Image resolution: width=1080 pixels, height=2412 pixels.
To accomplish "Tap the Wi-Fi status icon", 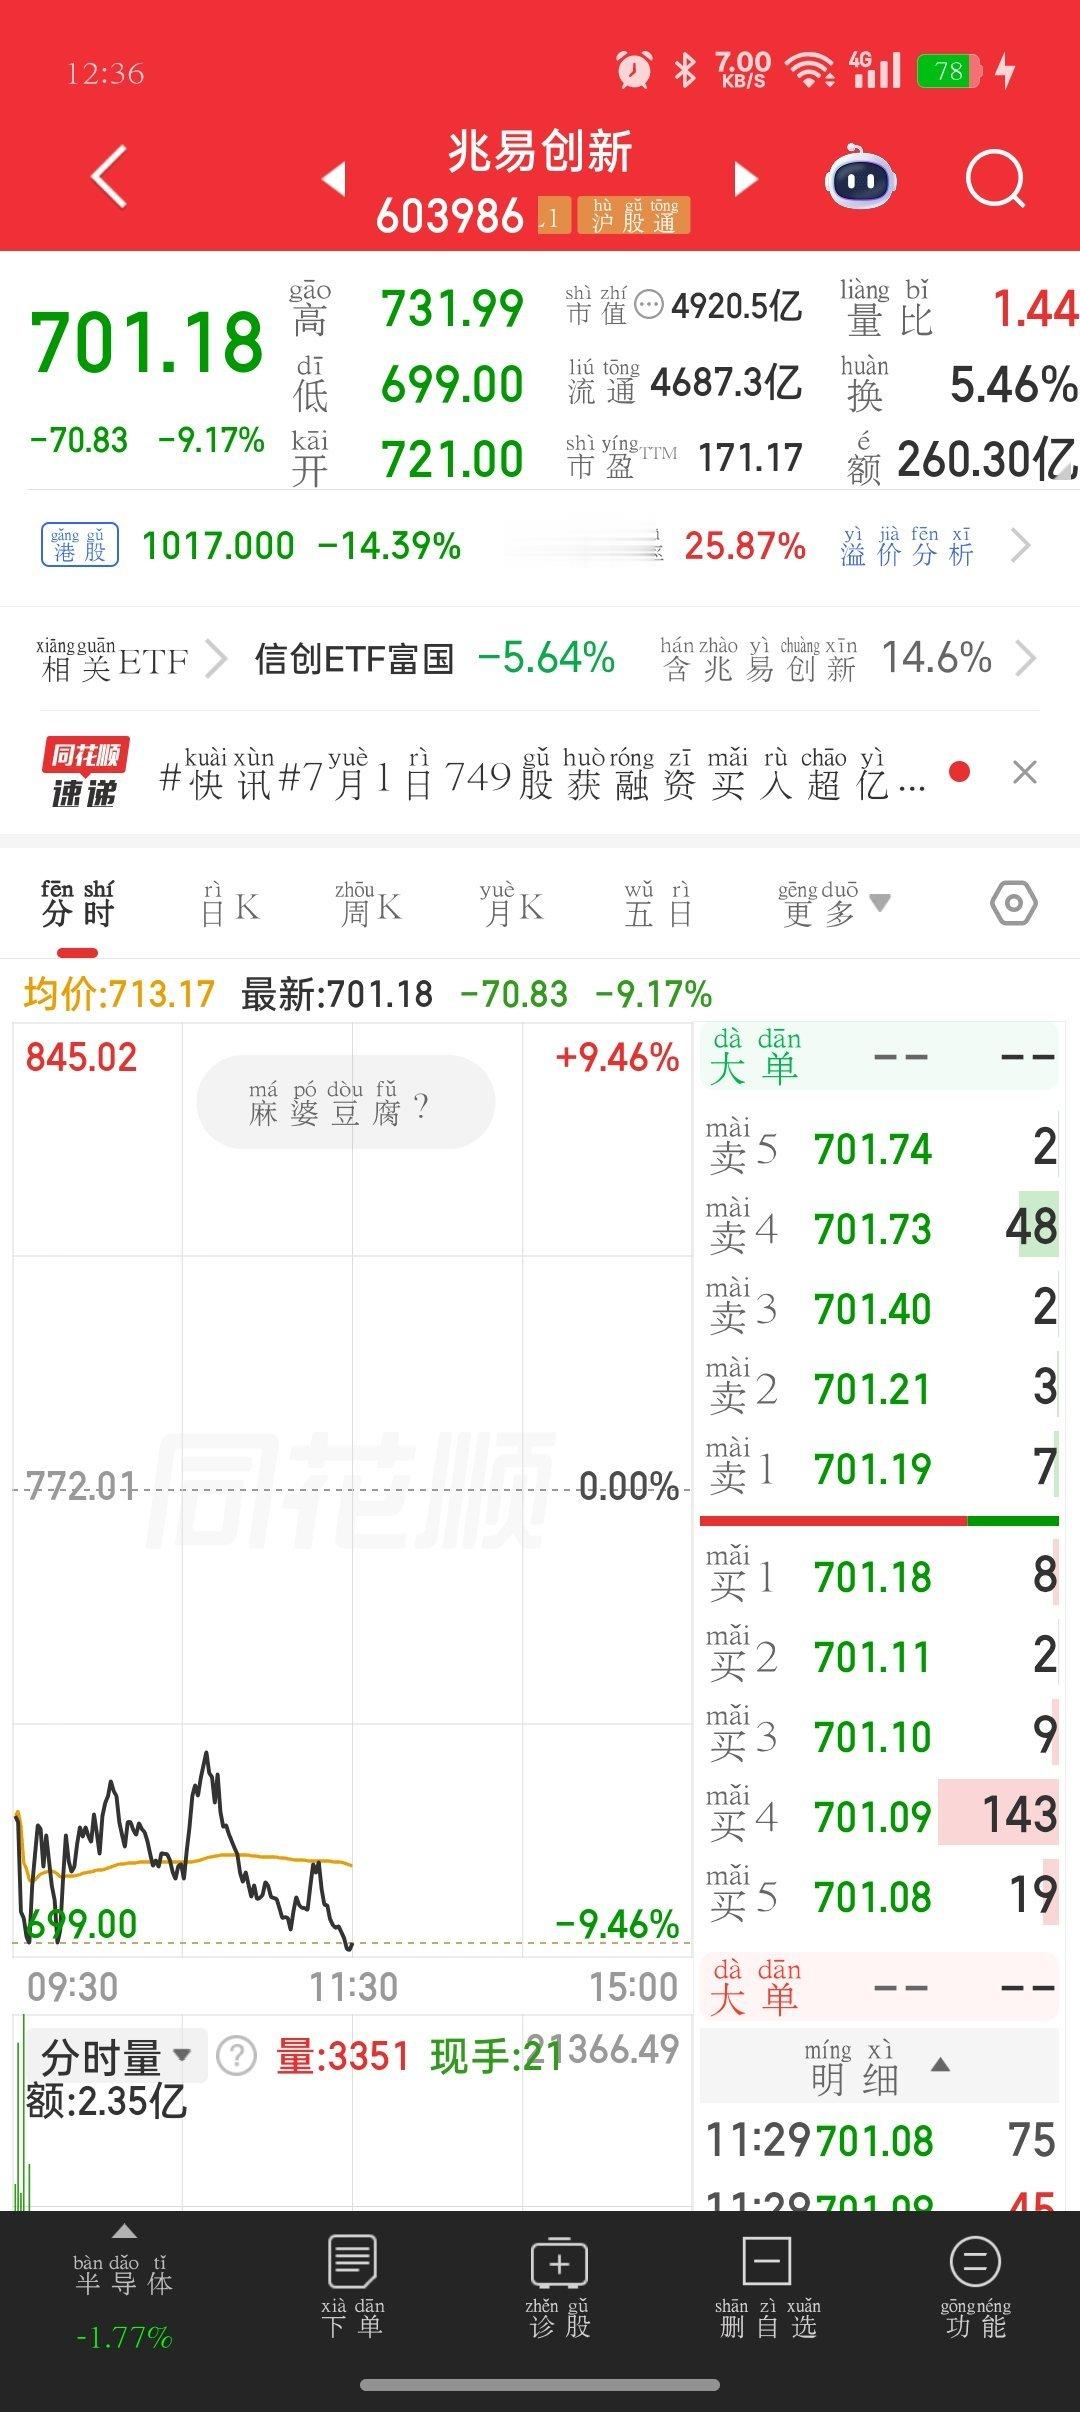I will 810,70.
